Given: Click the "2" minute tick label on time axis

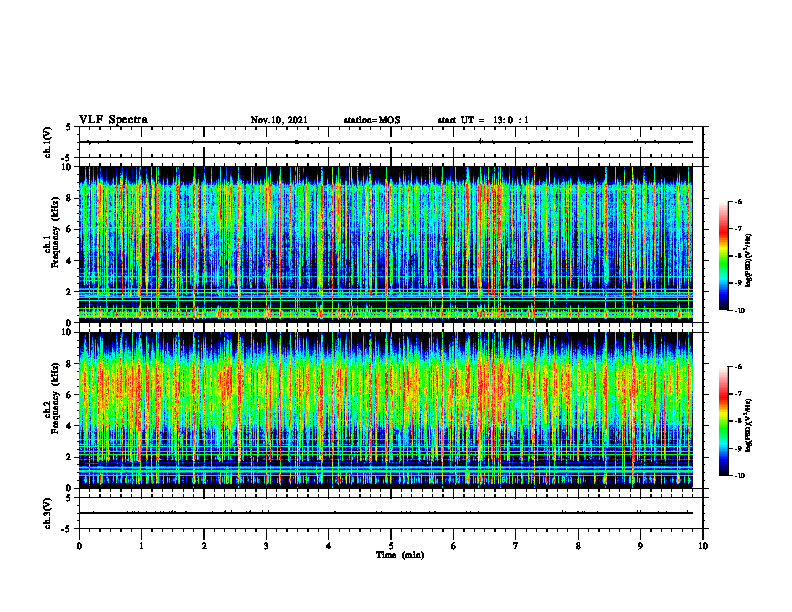Looking at the screenshot, I should coord(204,546).
